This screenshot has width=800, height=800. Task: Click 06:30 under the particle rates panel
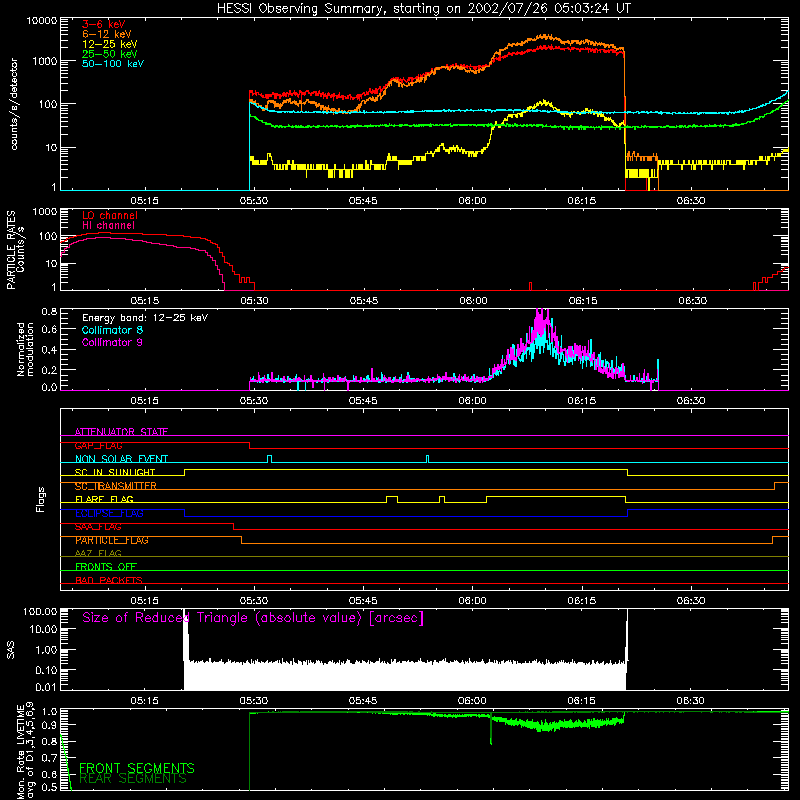point(692,301)
